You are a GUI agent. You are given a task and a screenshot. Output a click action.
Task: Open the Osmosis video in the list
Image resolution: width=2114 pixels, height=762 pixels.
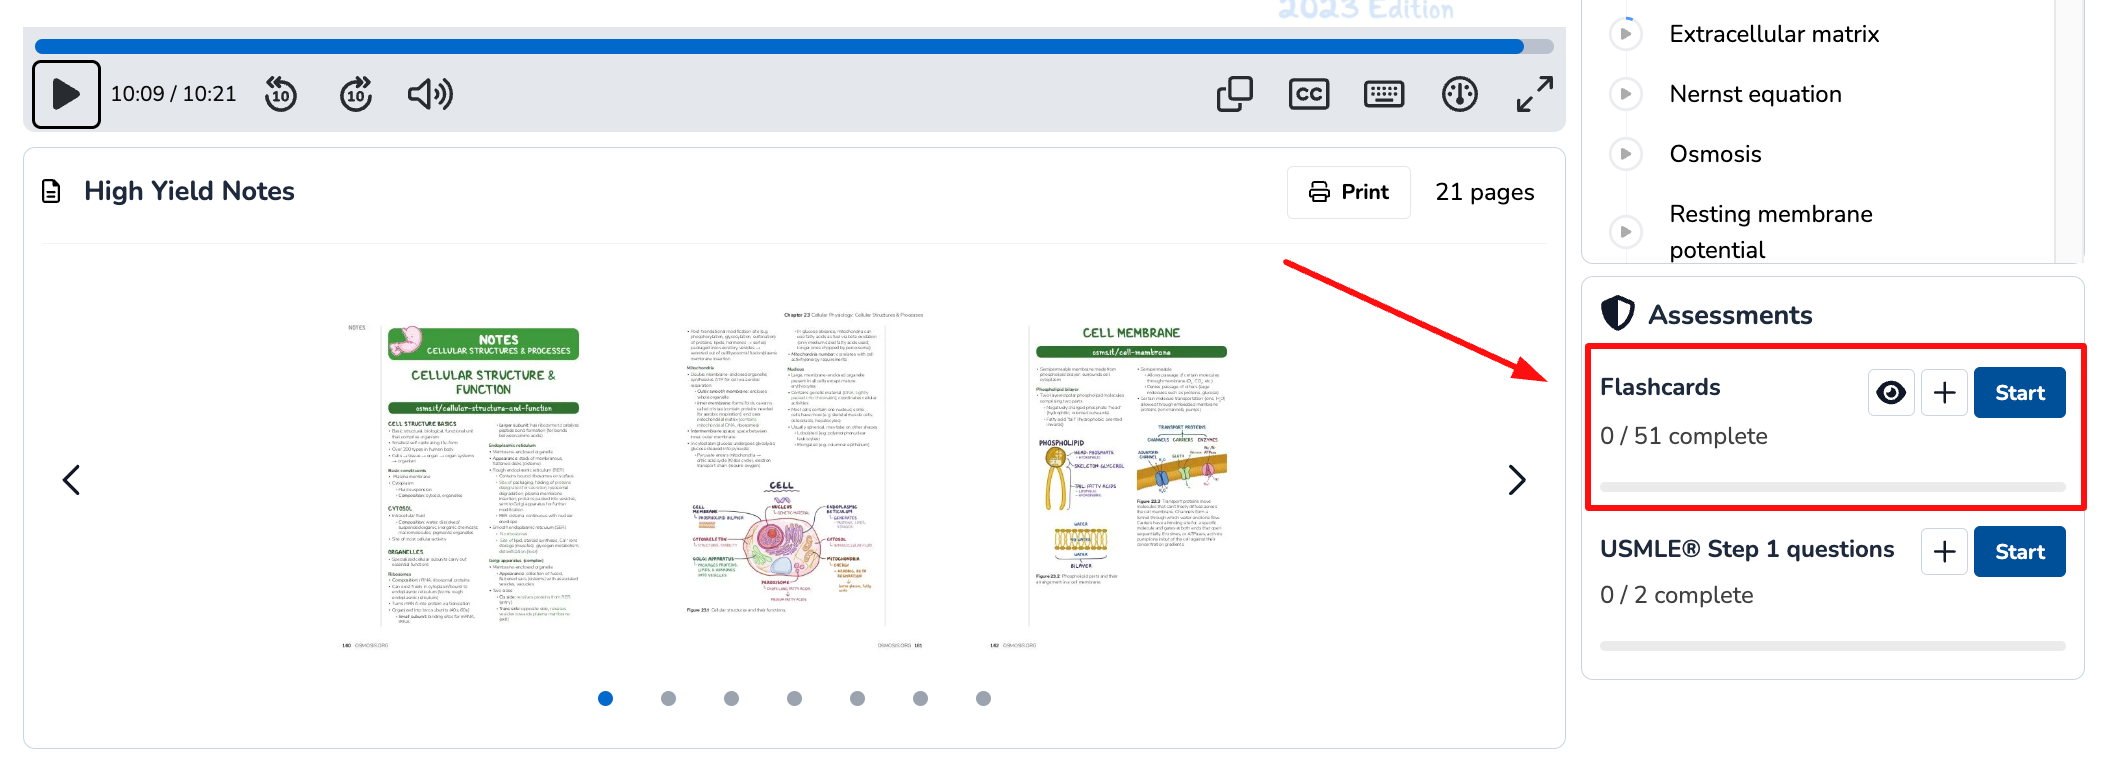[1715, 154]
